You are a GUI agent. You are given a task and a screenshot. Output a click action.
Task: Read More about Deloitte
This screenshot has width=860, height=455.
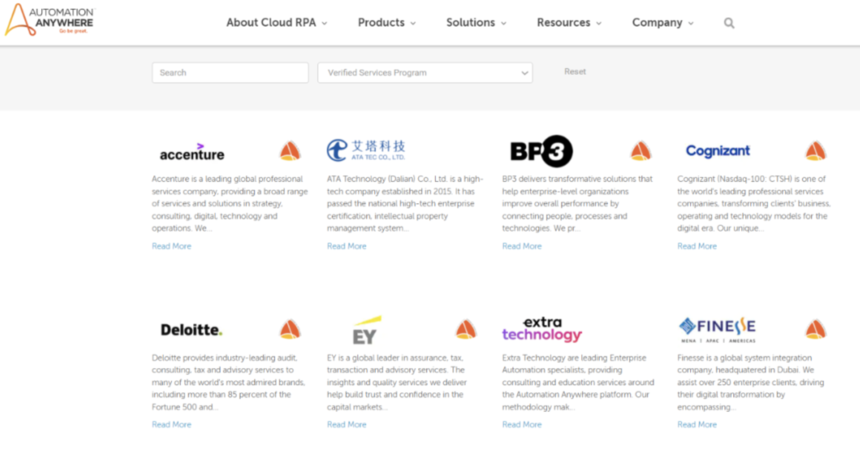[x=172, y=424]
